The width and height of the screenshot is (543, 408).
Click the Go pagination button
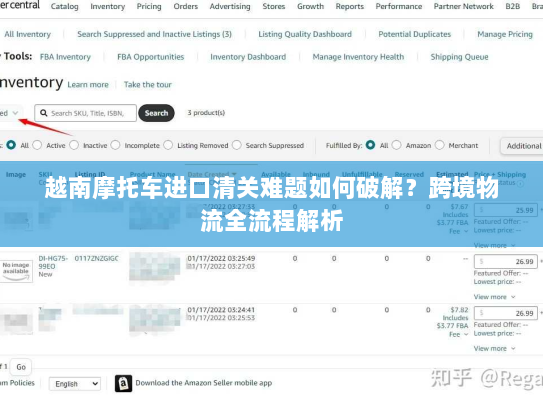pyautogui.click(x=21, y=367)
